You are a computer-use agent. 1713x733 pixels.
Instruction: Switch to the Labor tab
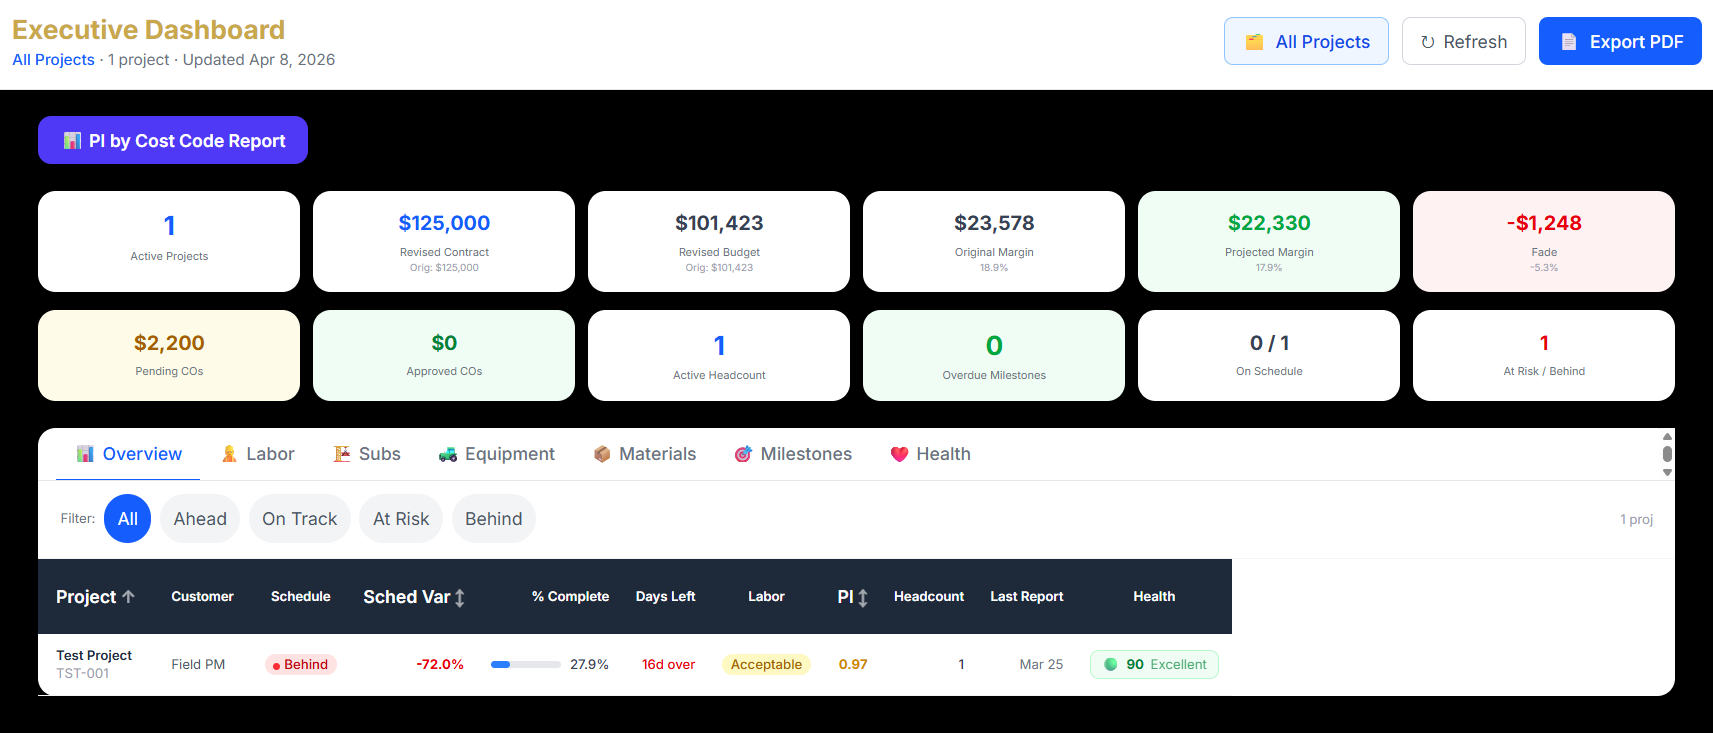(x=258, y=454)
